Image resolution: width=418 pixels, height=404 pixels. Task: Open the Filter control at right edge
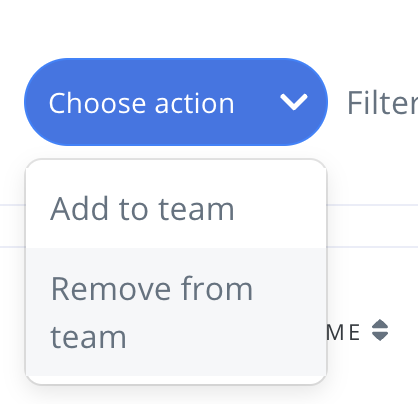click(382, 103)
